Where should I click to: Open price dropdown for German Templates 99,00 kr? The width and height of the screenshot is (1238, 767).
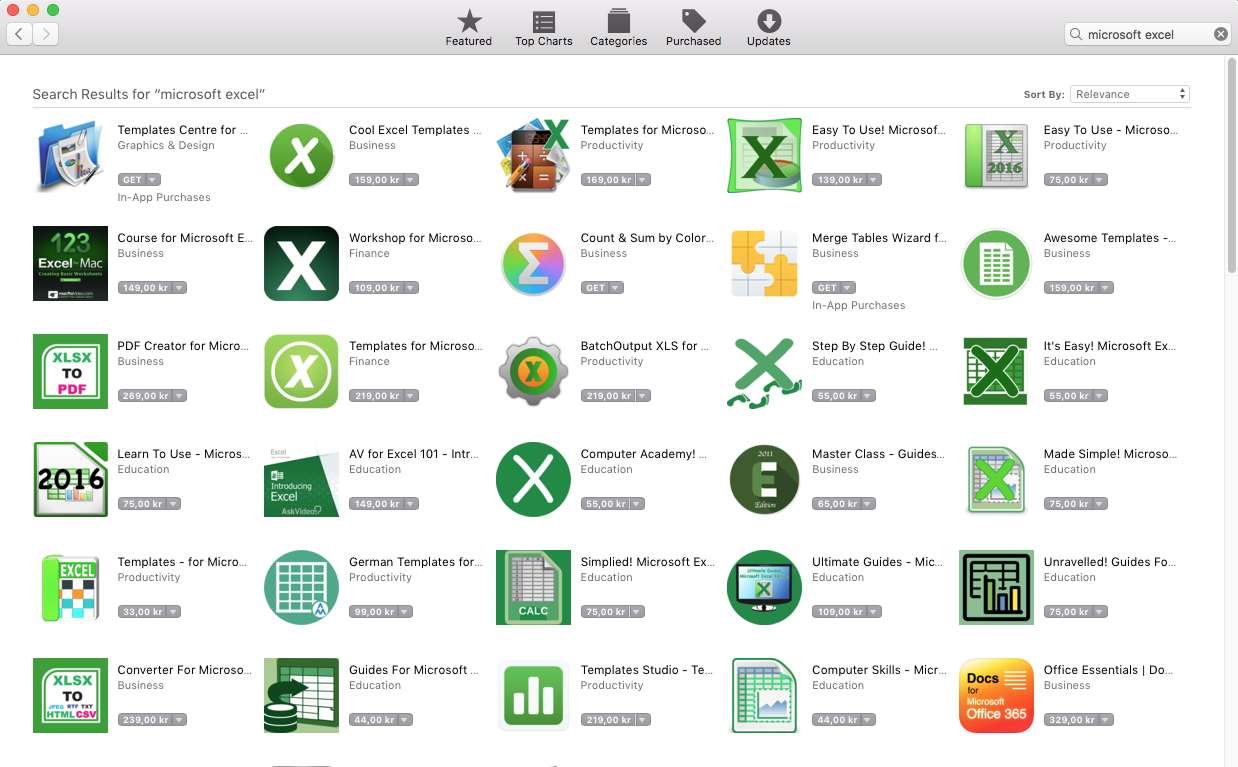404,612
